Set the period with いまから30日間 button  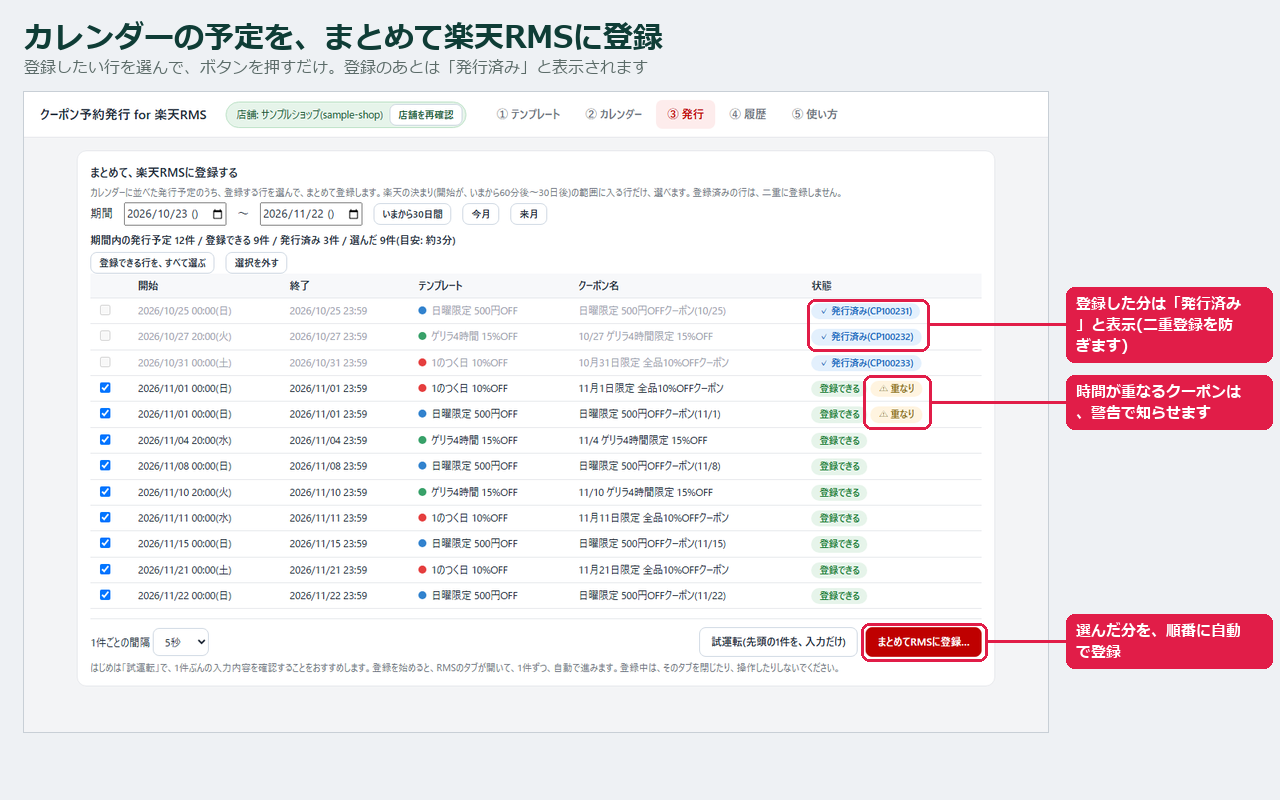412,214
